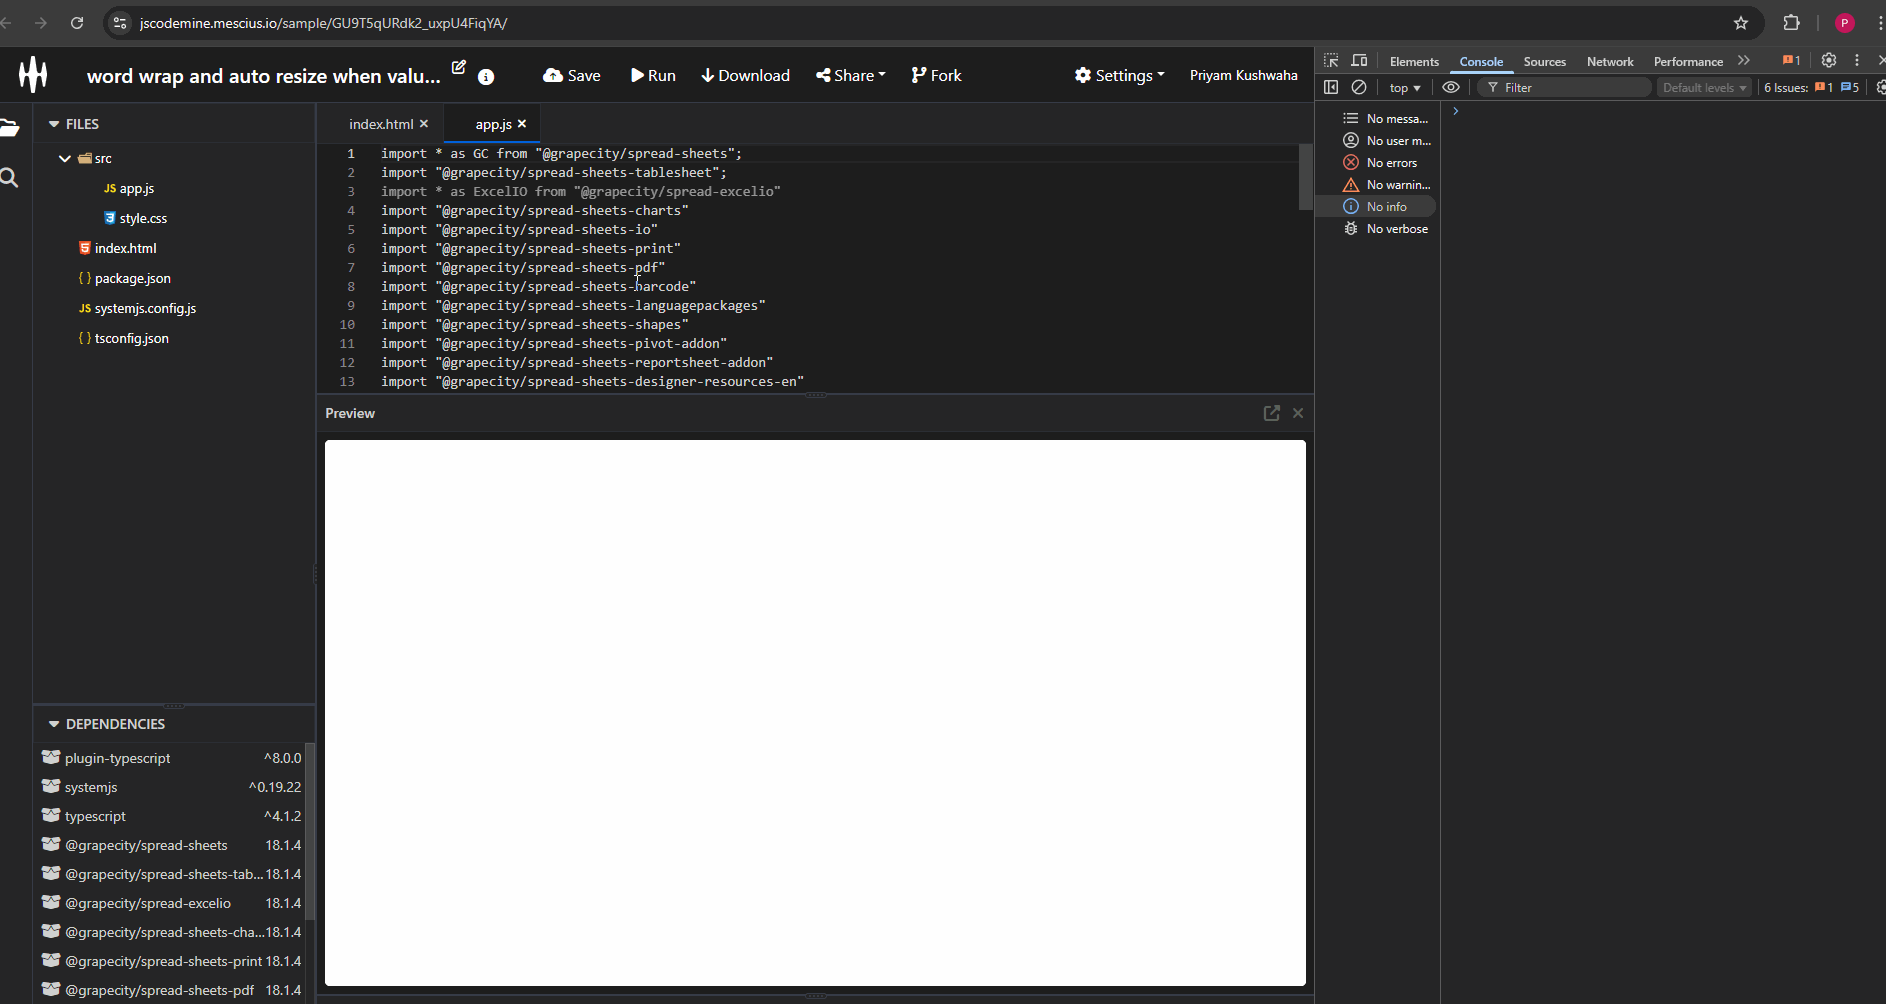The height and width of the screenshot is (1004, 1886).
Task: View site information icon in address bar
Action: pos(120,23)
